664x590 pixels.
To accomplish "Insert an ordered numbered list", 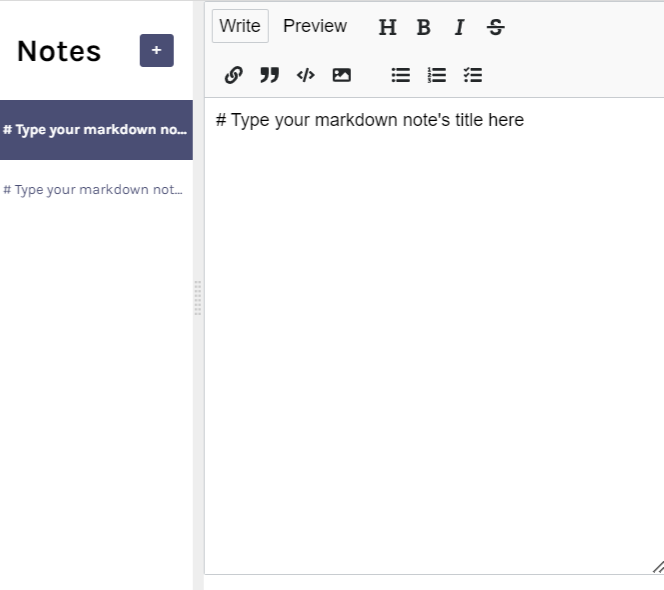I will point(436,75).
